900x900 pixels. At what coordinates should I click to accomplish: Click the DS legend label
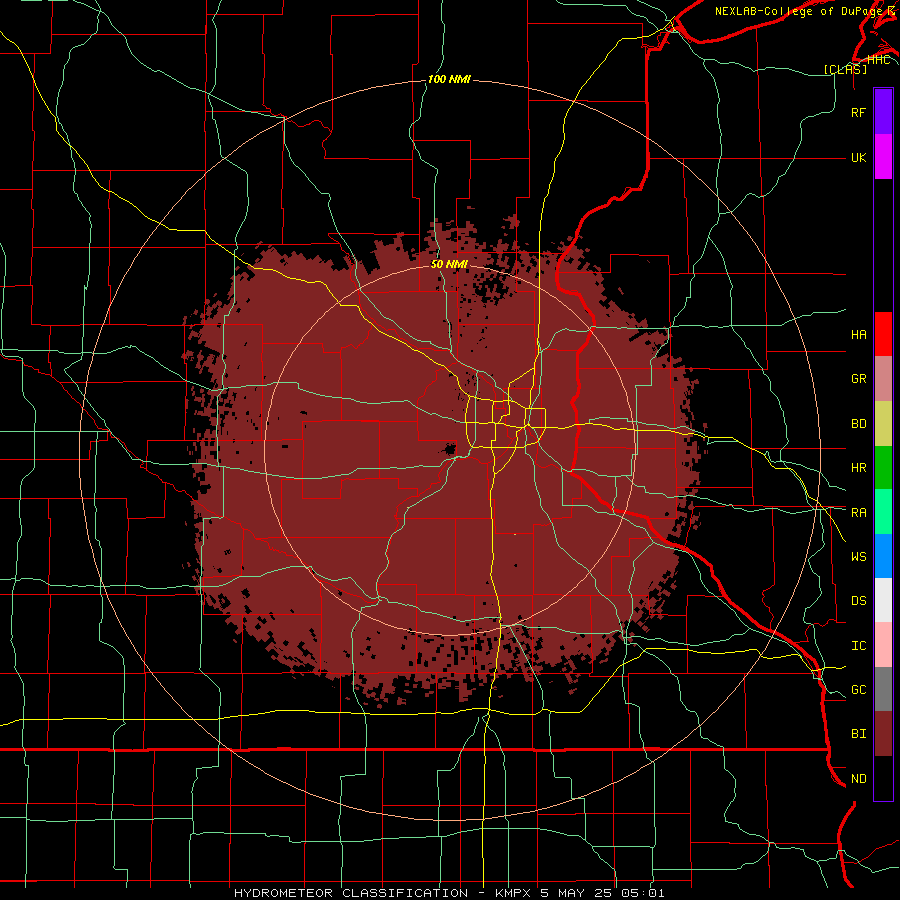859,600
